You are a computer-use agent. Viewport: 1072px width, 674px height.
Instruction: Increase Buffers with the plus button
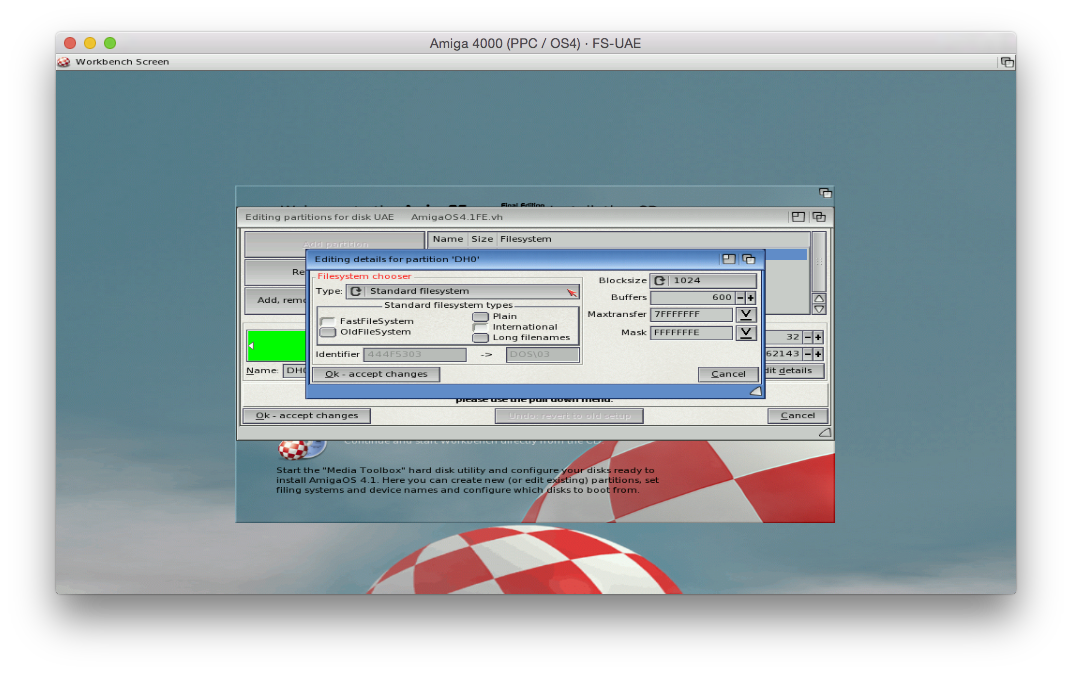[751, 298]
